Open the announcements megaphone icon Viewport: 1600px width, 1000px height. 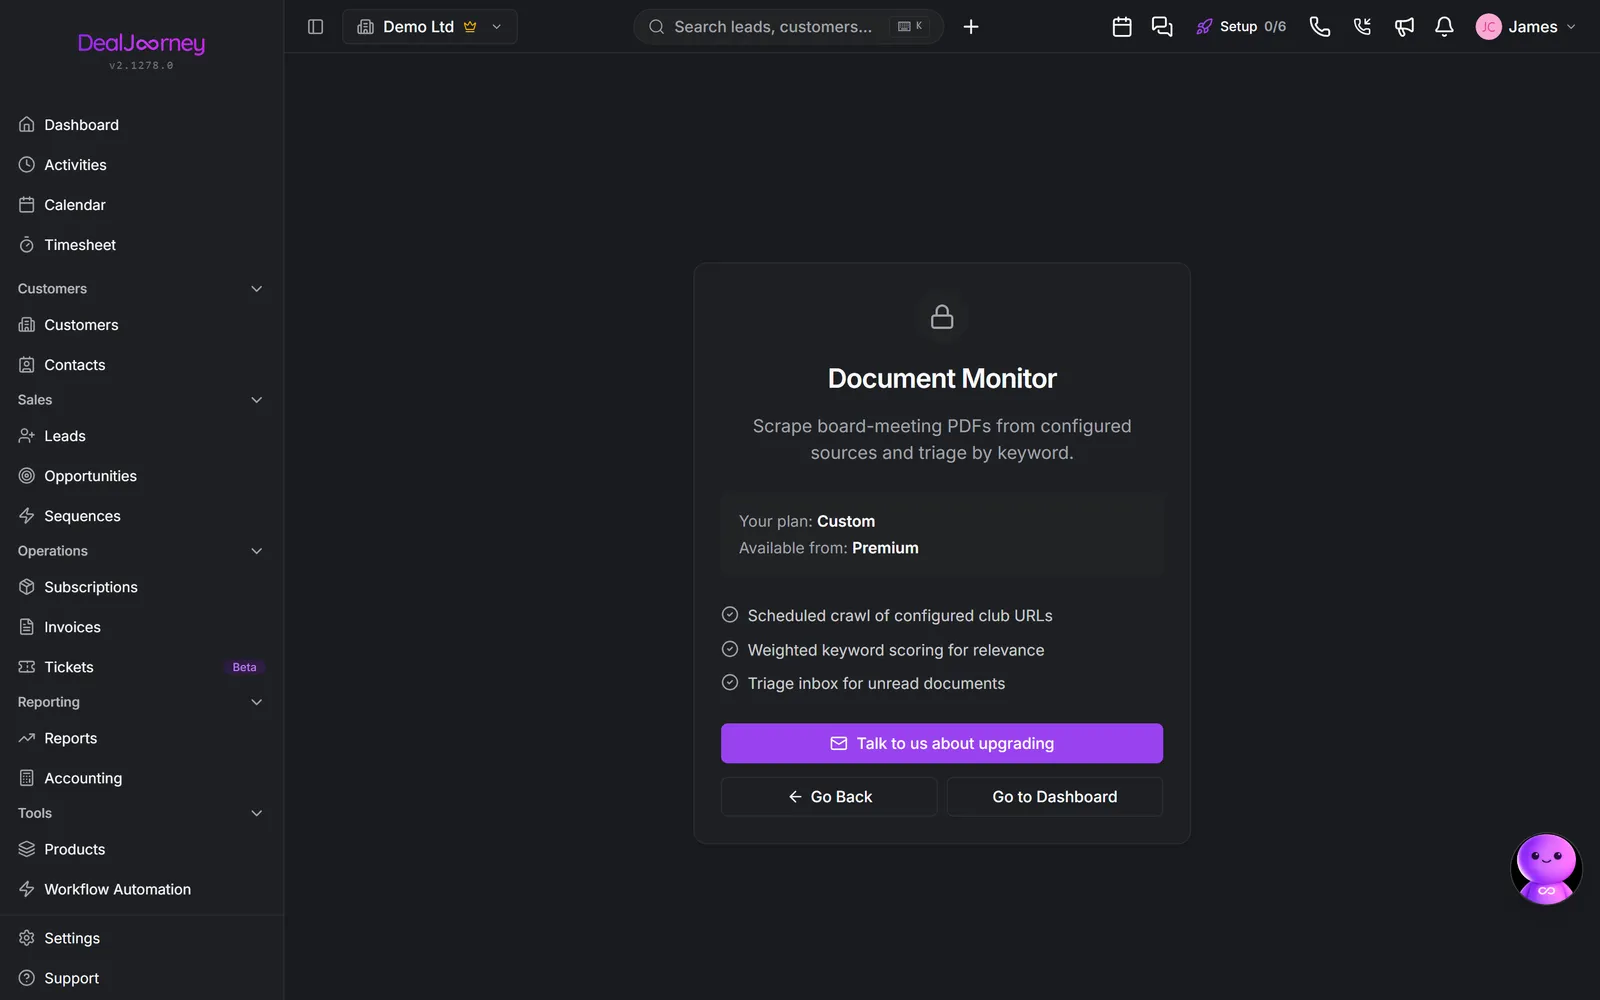tap(1404, 27)
